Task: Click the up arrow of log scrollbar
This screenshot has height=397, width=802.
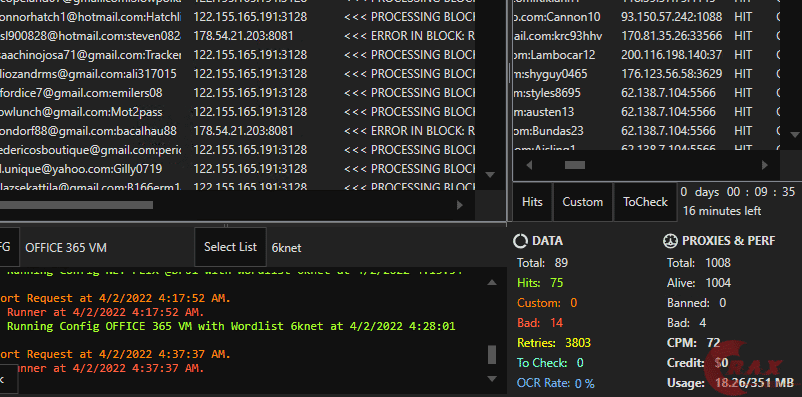Action: (x=492, y=282)
